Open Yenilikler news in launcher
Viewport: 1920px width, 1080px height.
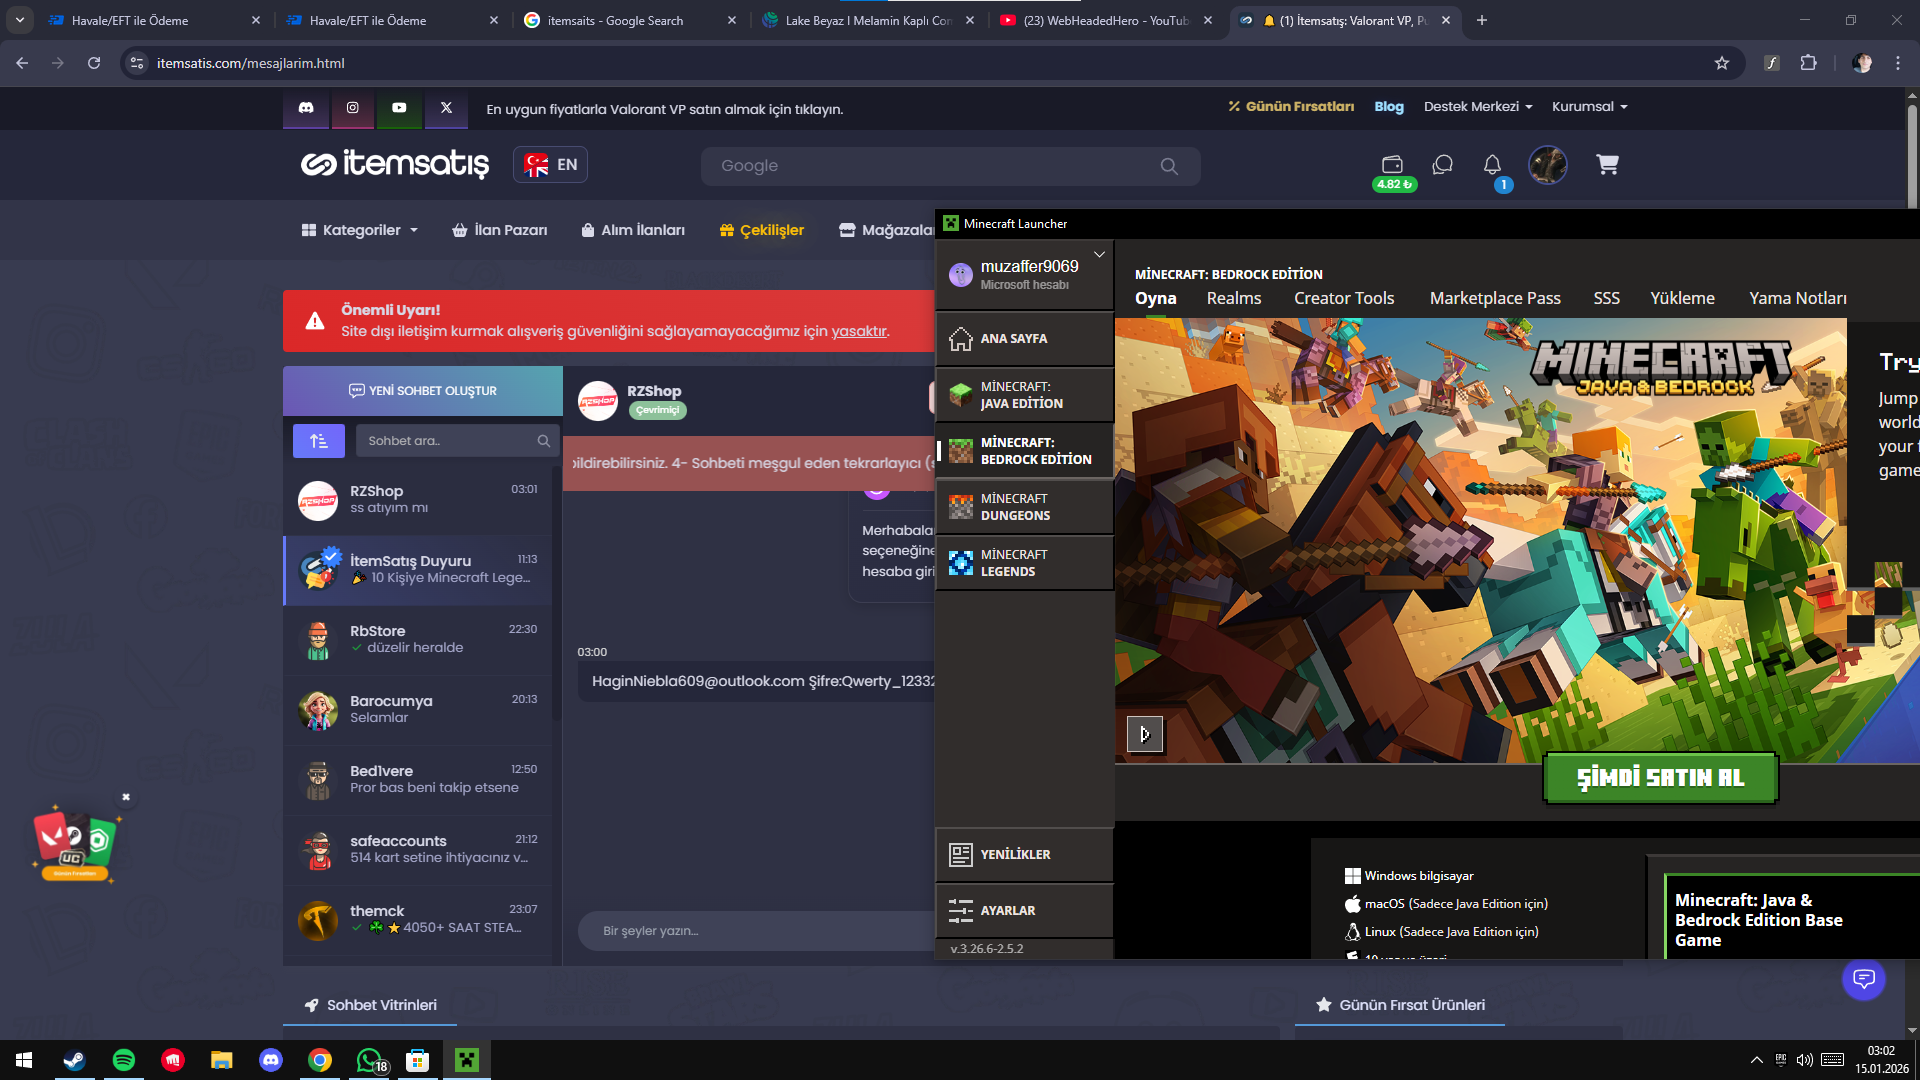pos(1025,855)
